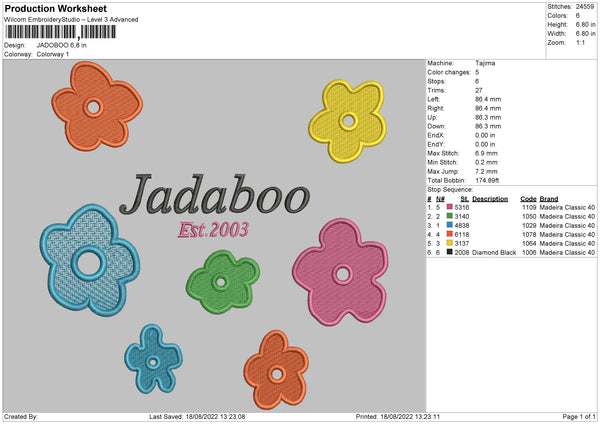Click the Machine value Tajima
Screen dimensions: 600x424
[x=485, y=63]
